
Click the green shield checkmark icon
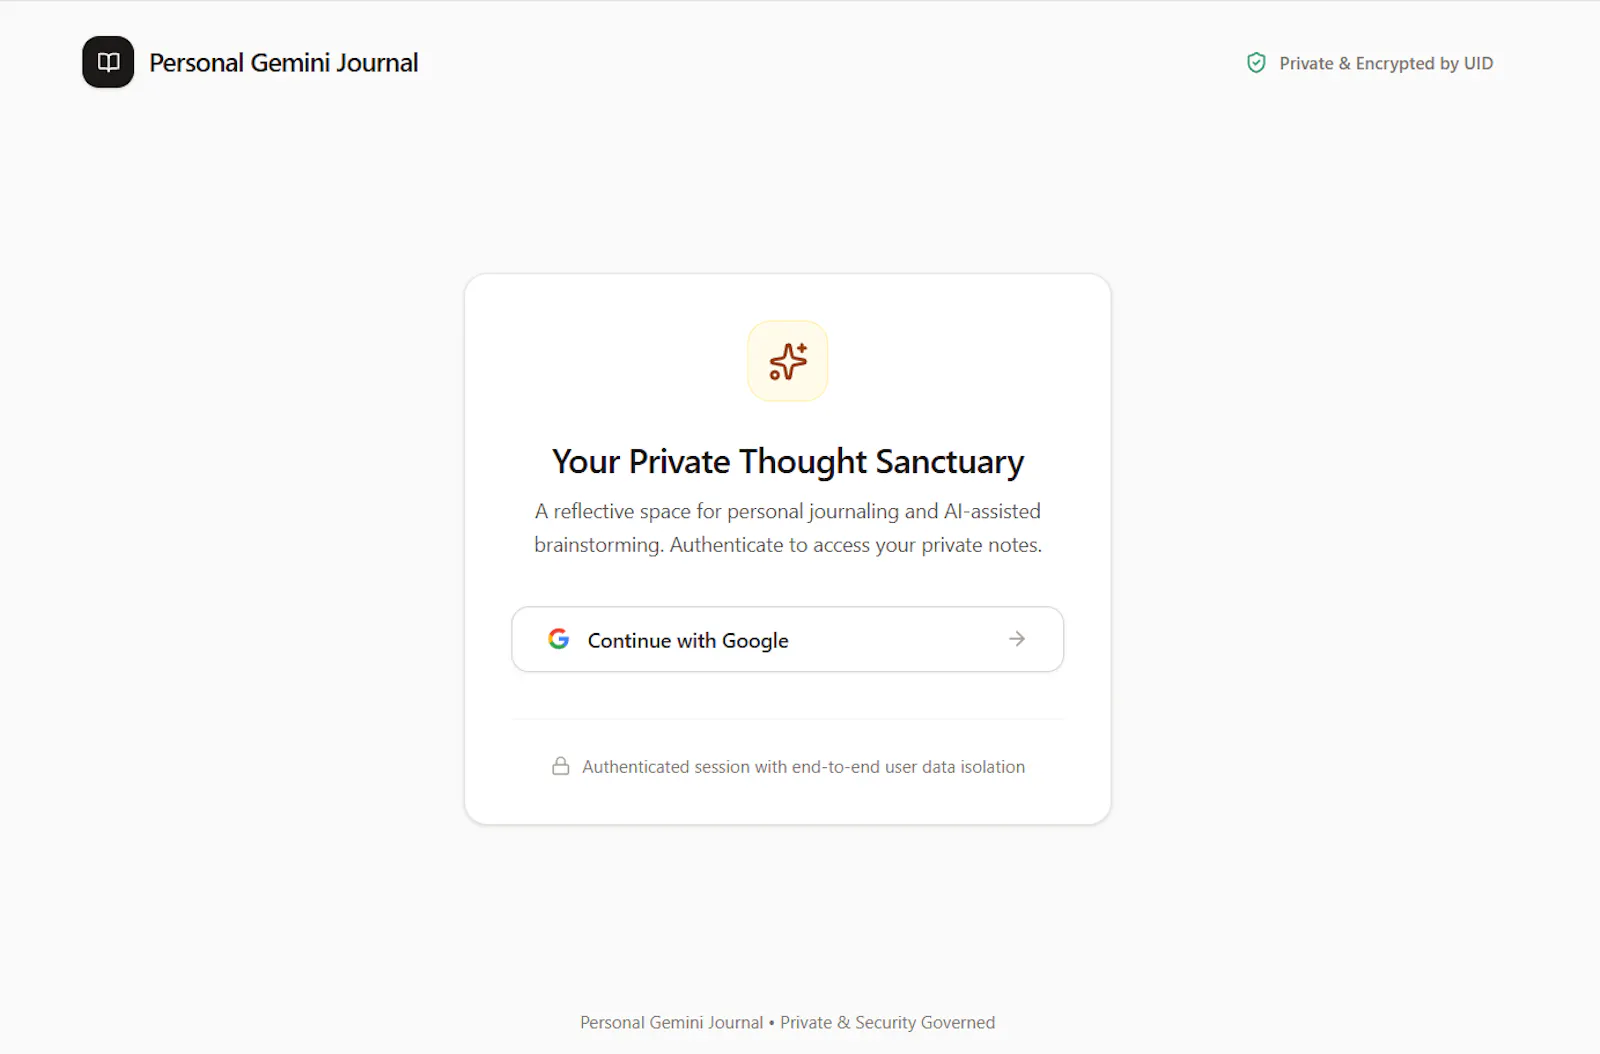[x=1256, y=63]
